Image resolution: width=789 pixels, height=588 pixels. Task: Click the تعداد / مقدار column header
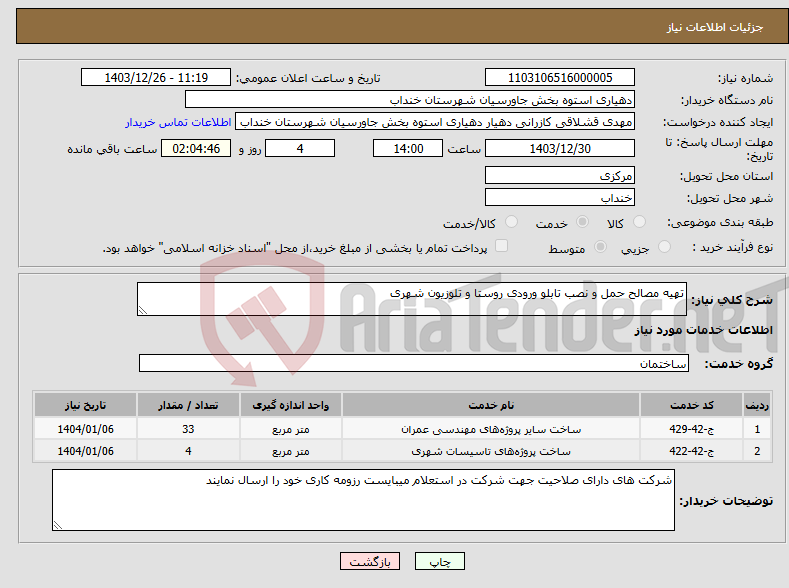(188, 405)
